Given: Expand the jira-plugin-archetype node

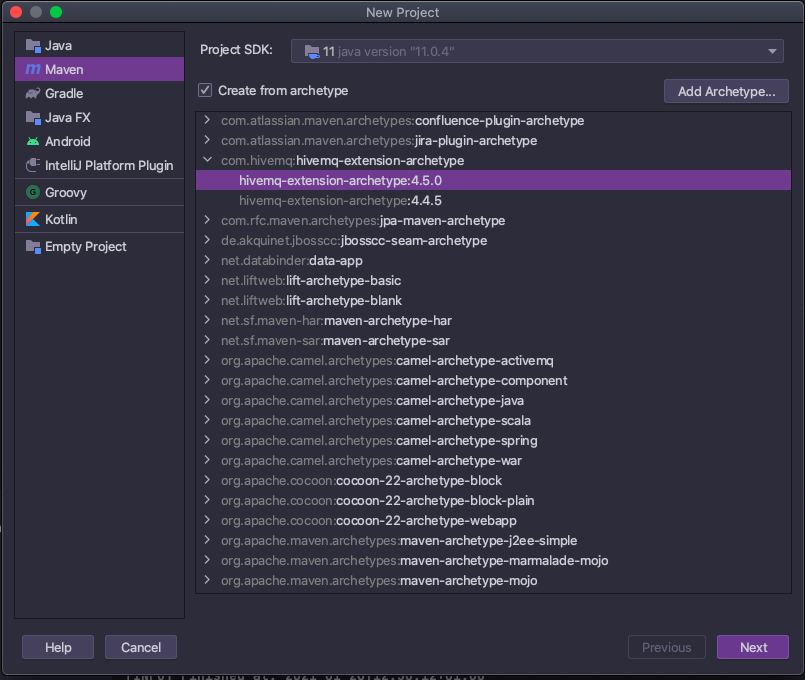Looking at the screenshot, I should click(207, 140).
